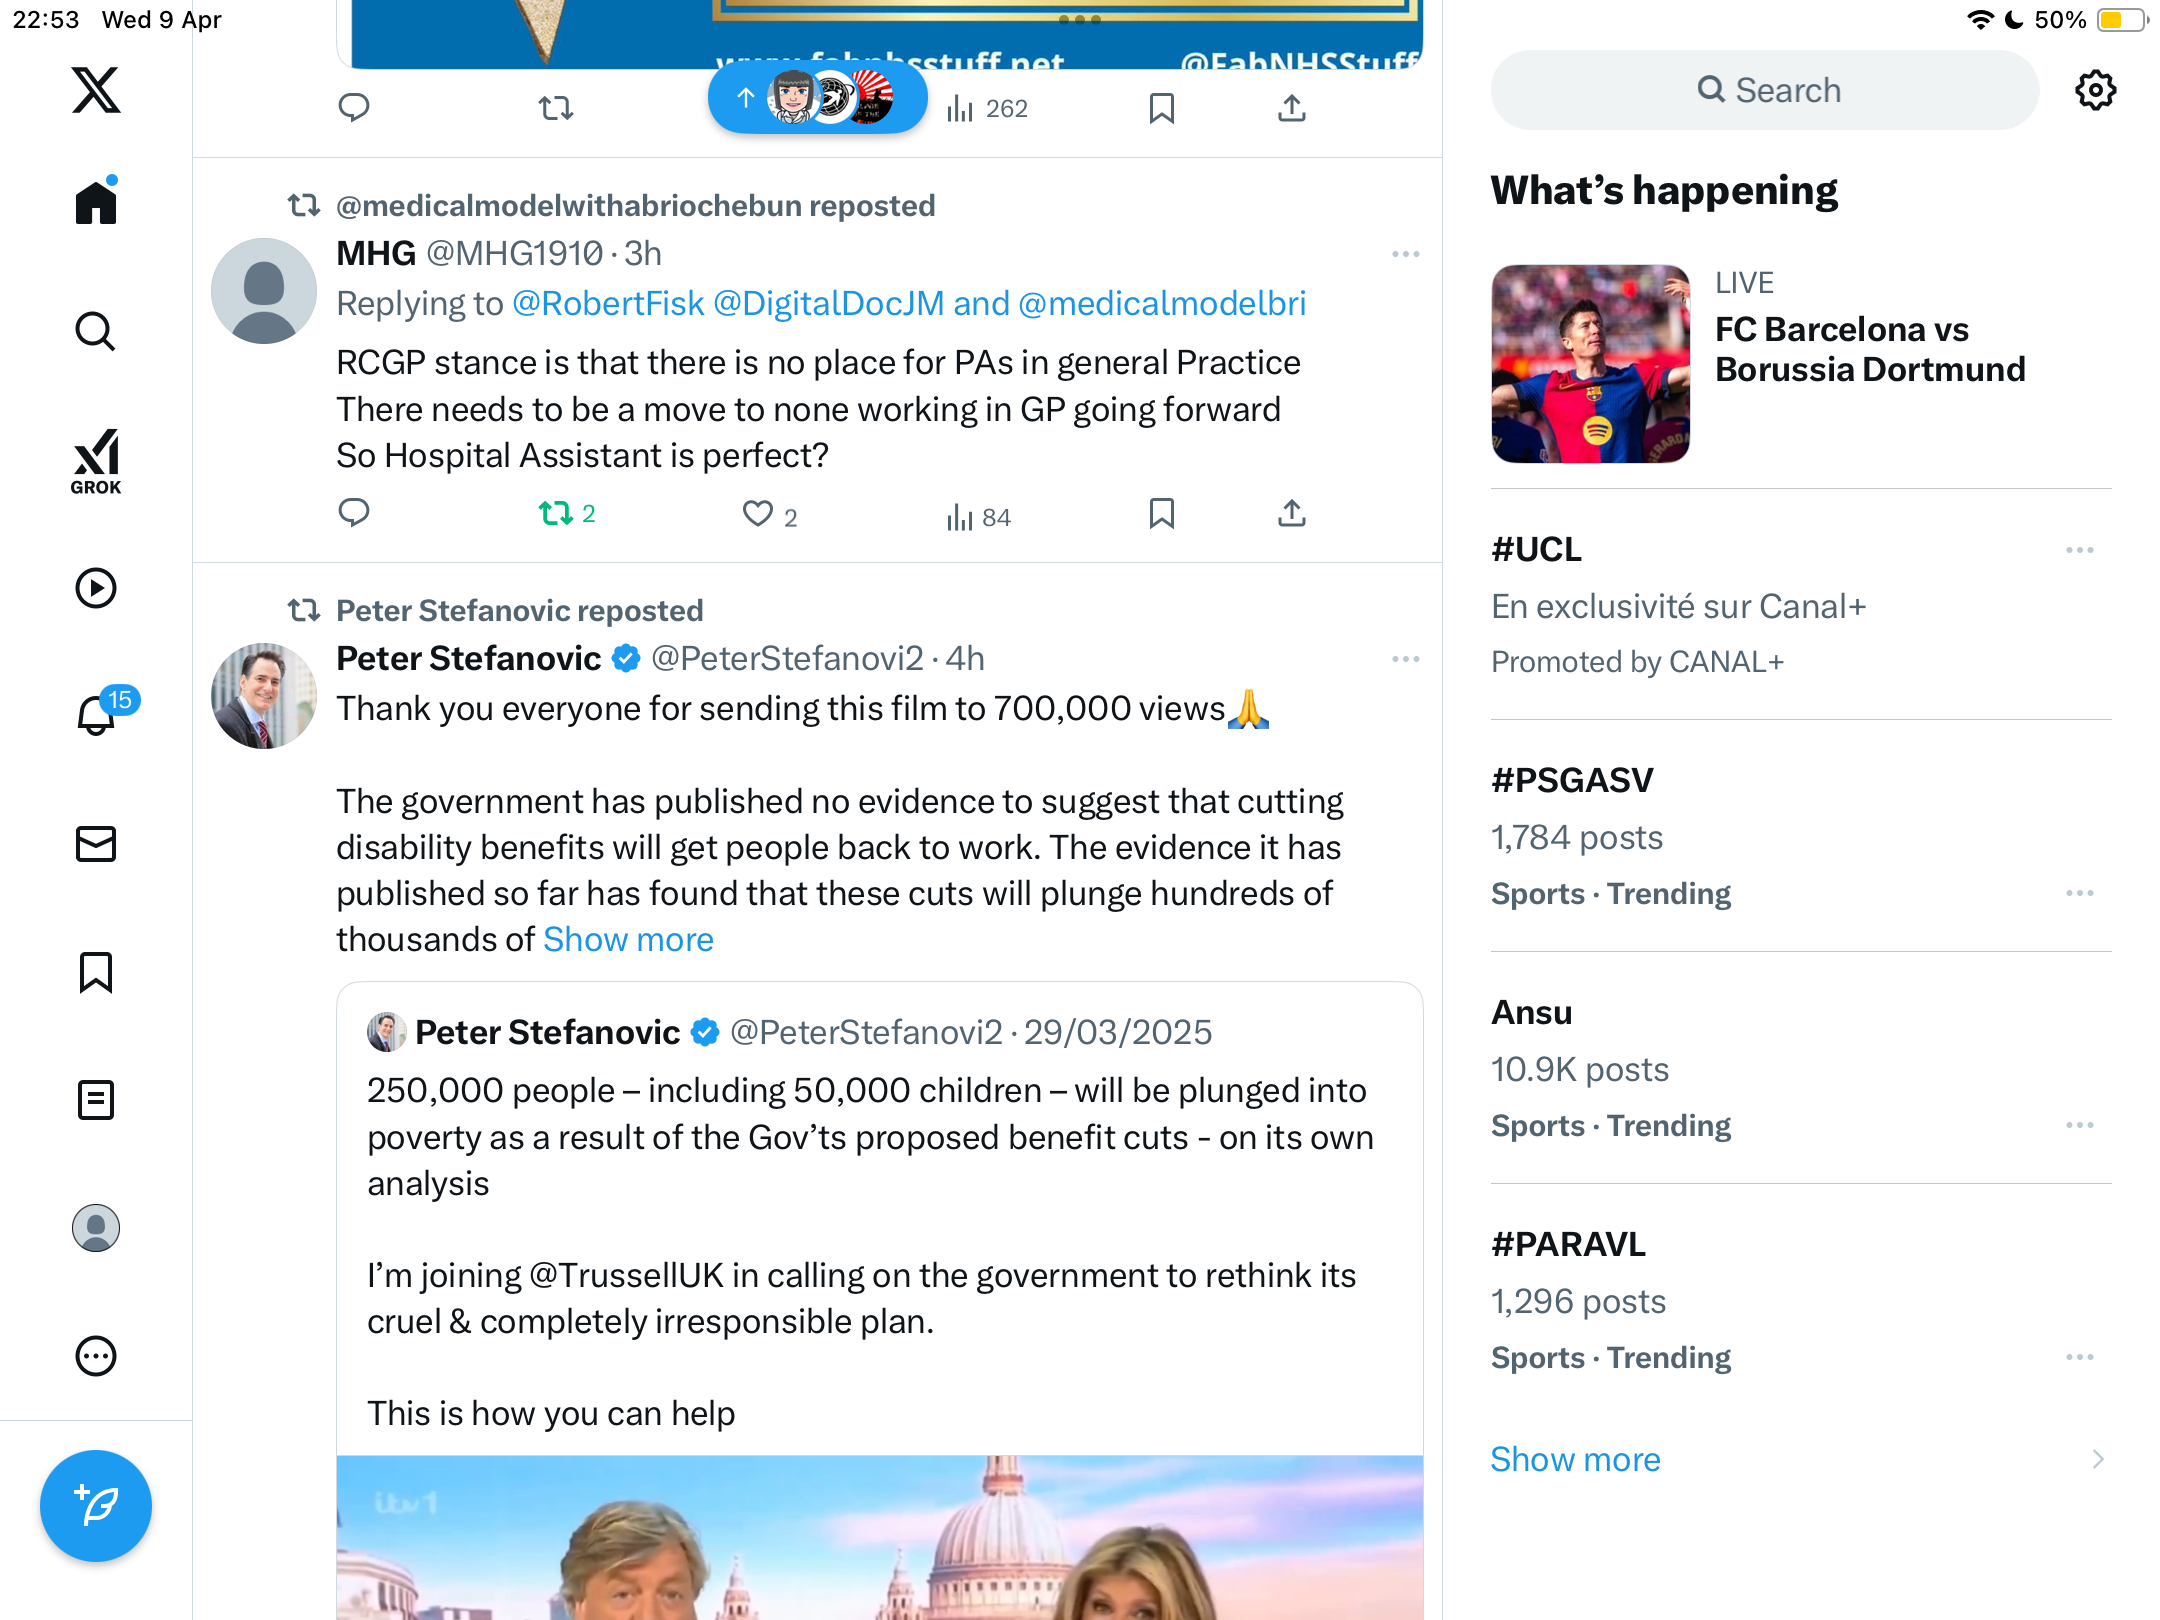Bookmark the MHG post
Viewport: 2160px width, 1620px height.
(1161, 514)
